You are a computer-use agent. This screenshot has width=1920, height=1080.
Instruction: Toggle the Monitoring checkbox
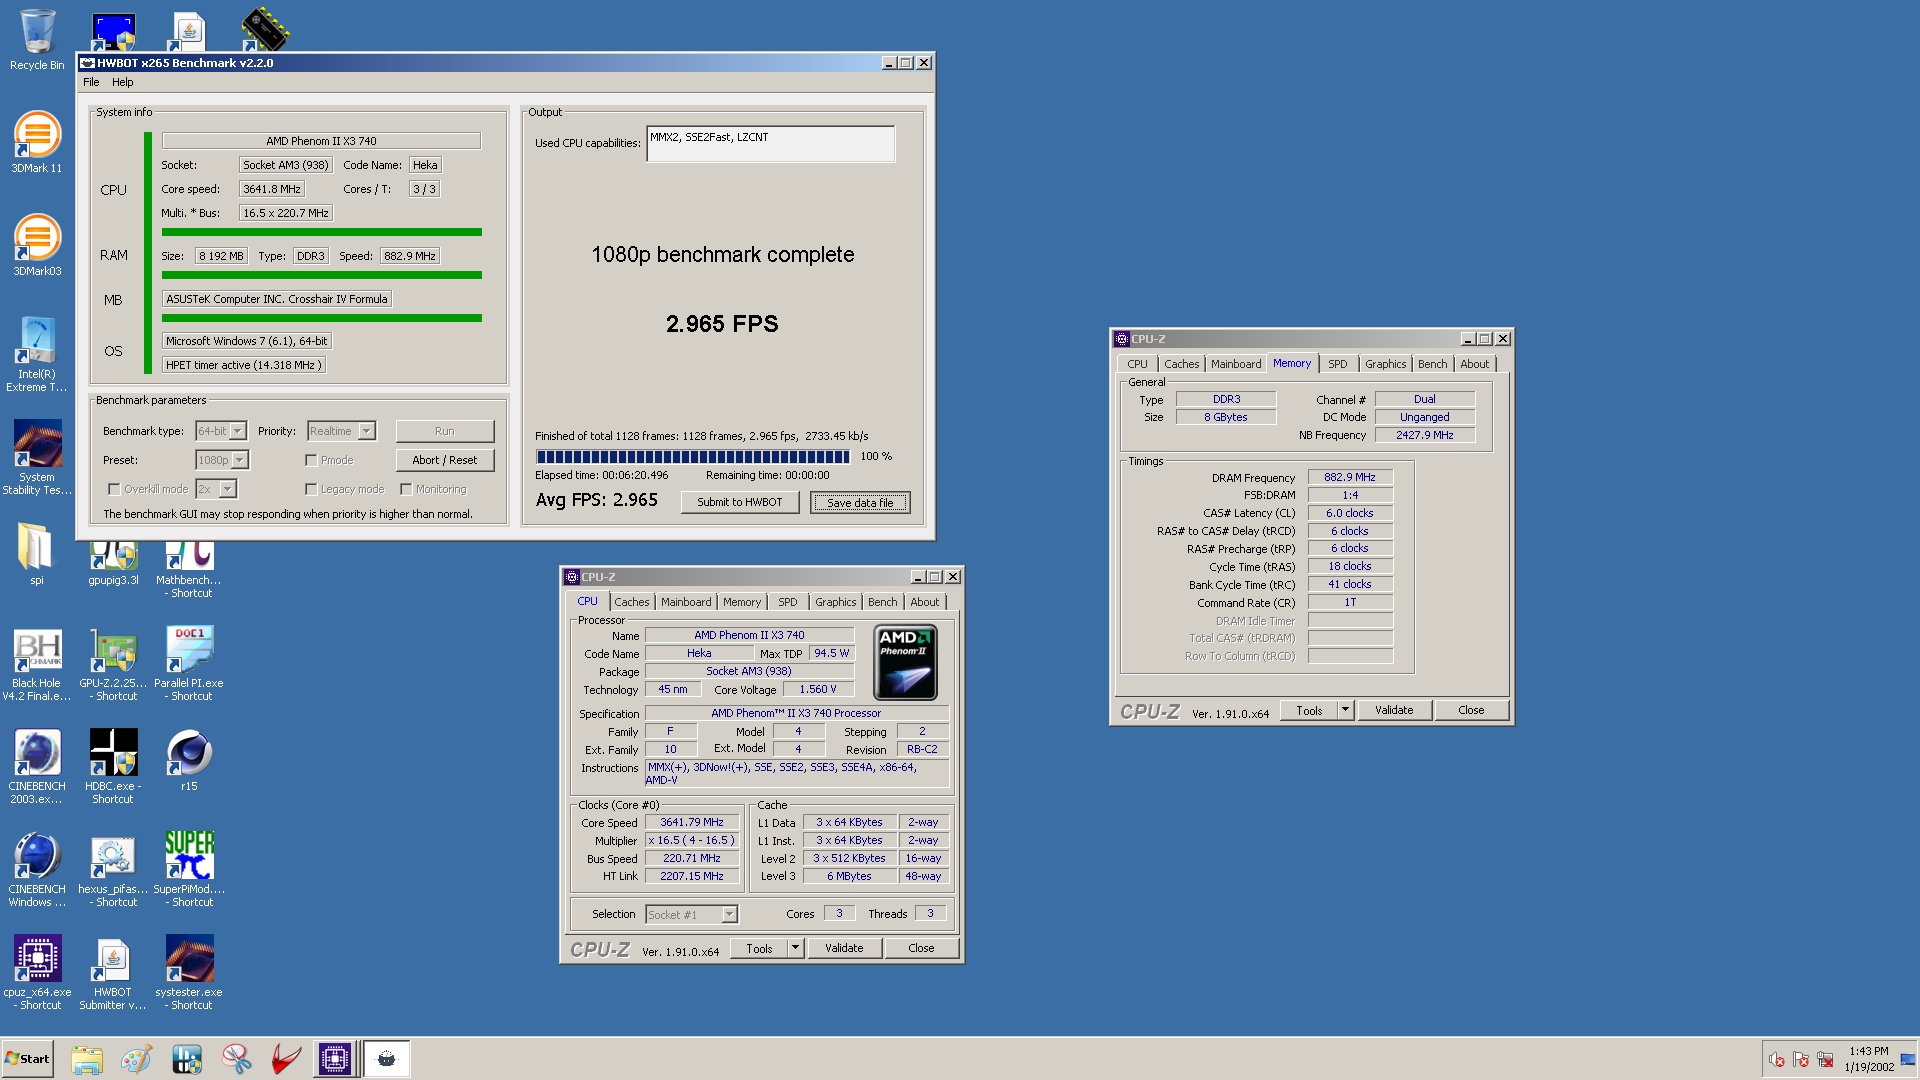click(406, 489)
